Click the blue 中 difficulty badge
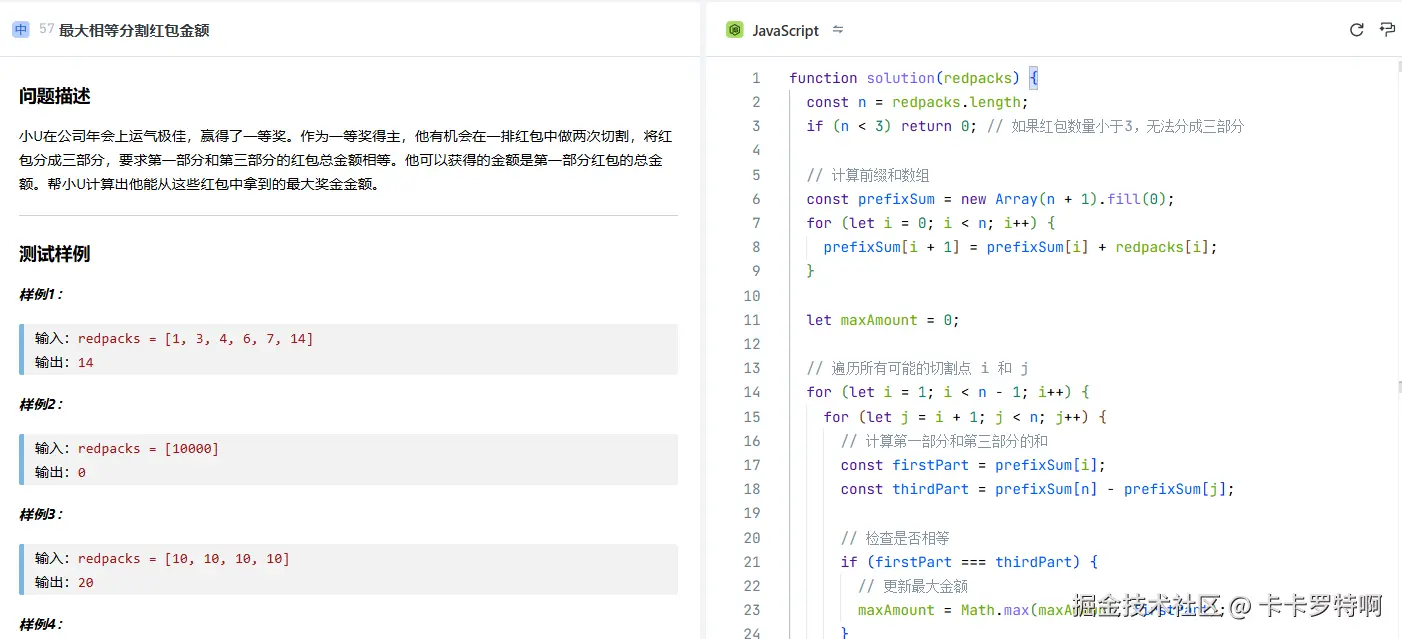 coord(21,30)
